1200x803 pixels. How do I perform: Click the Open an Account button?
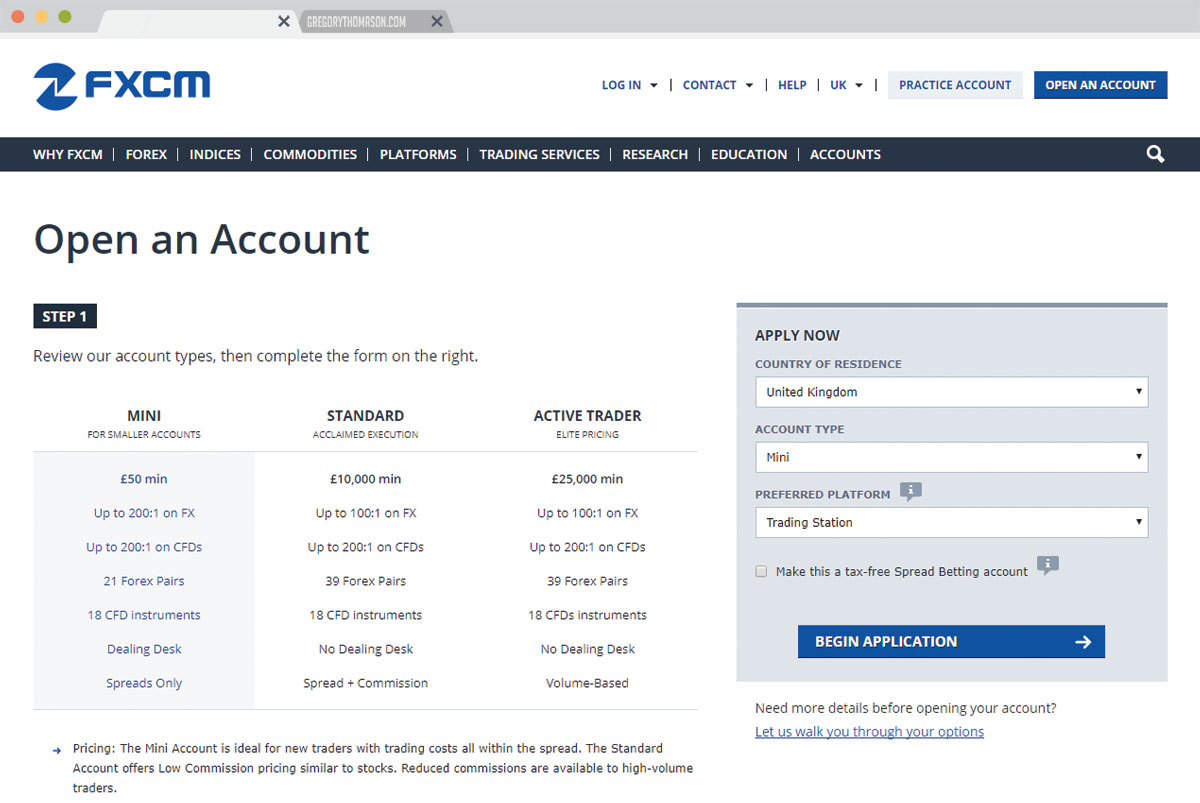tap(1100, 85)
